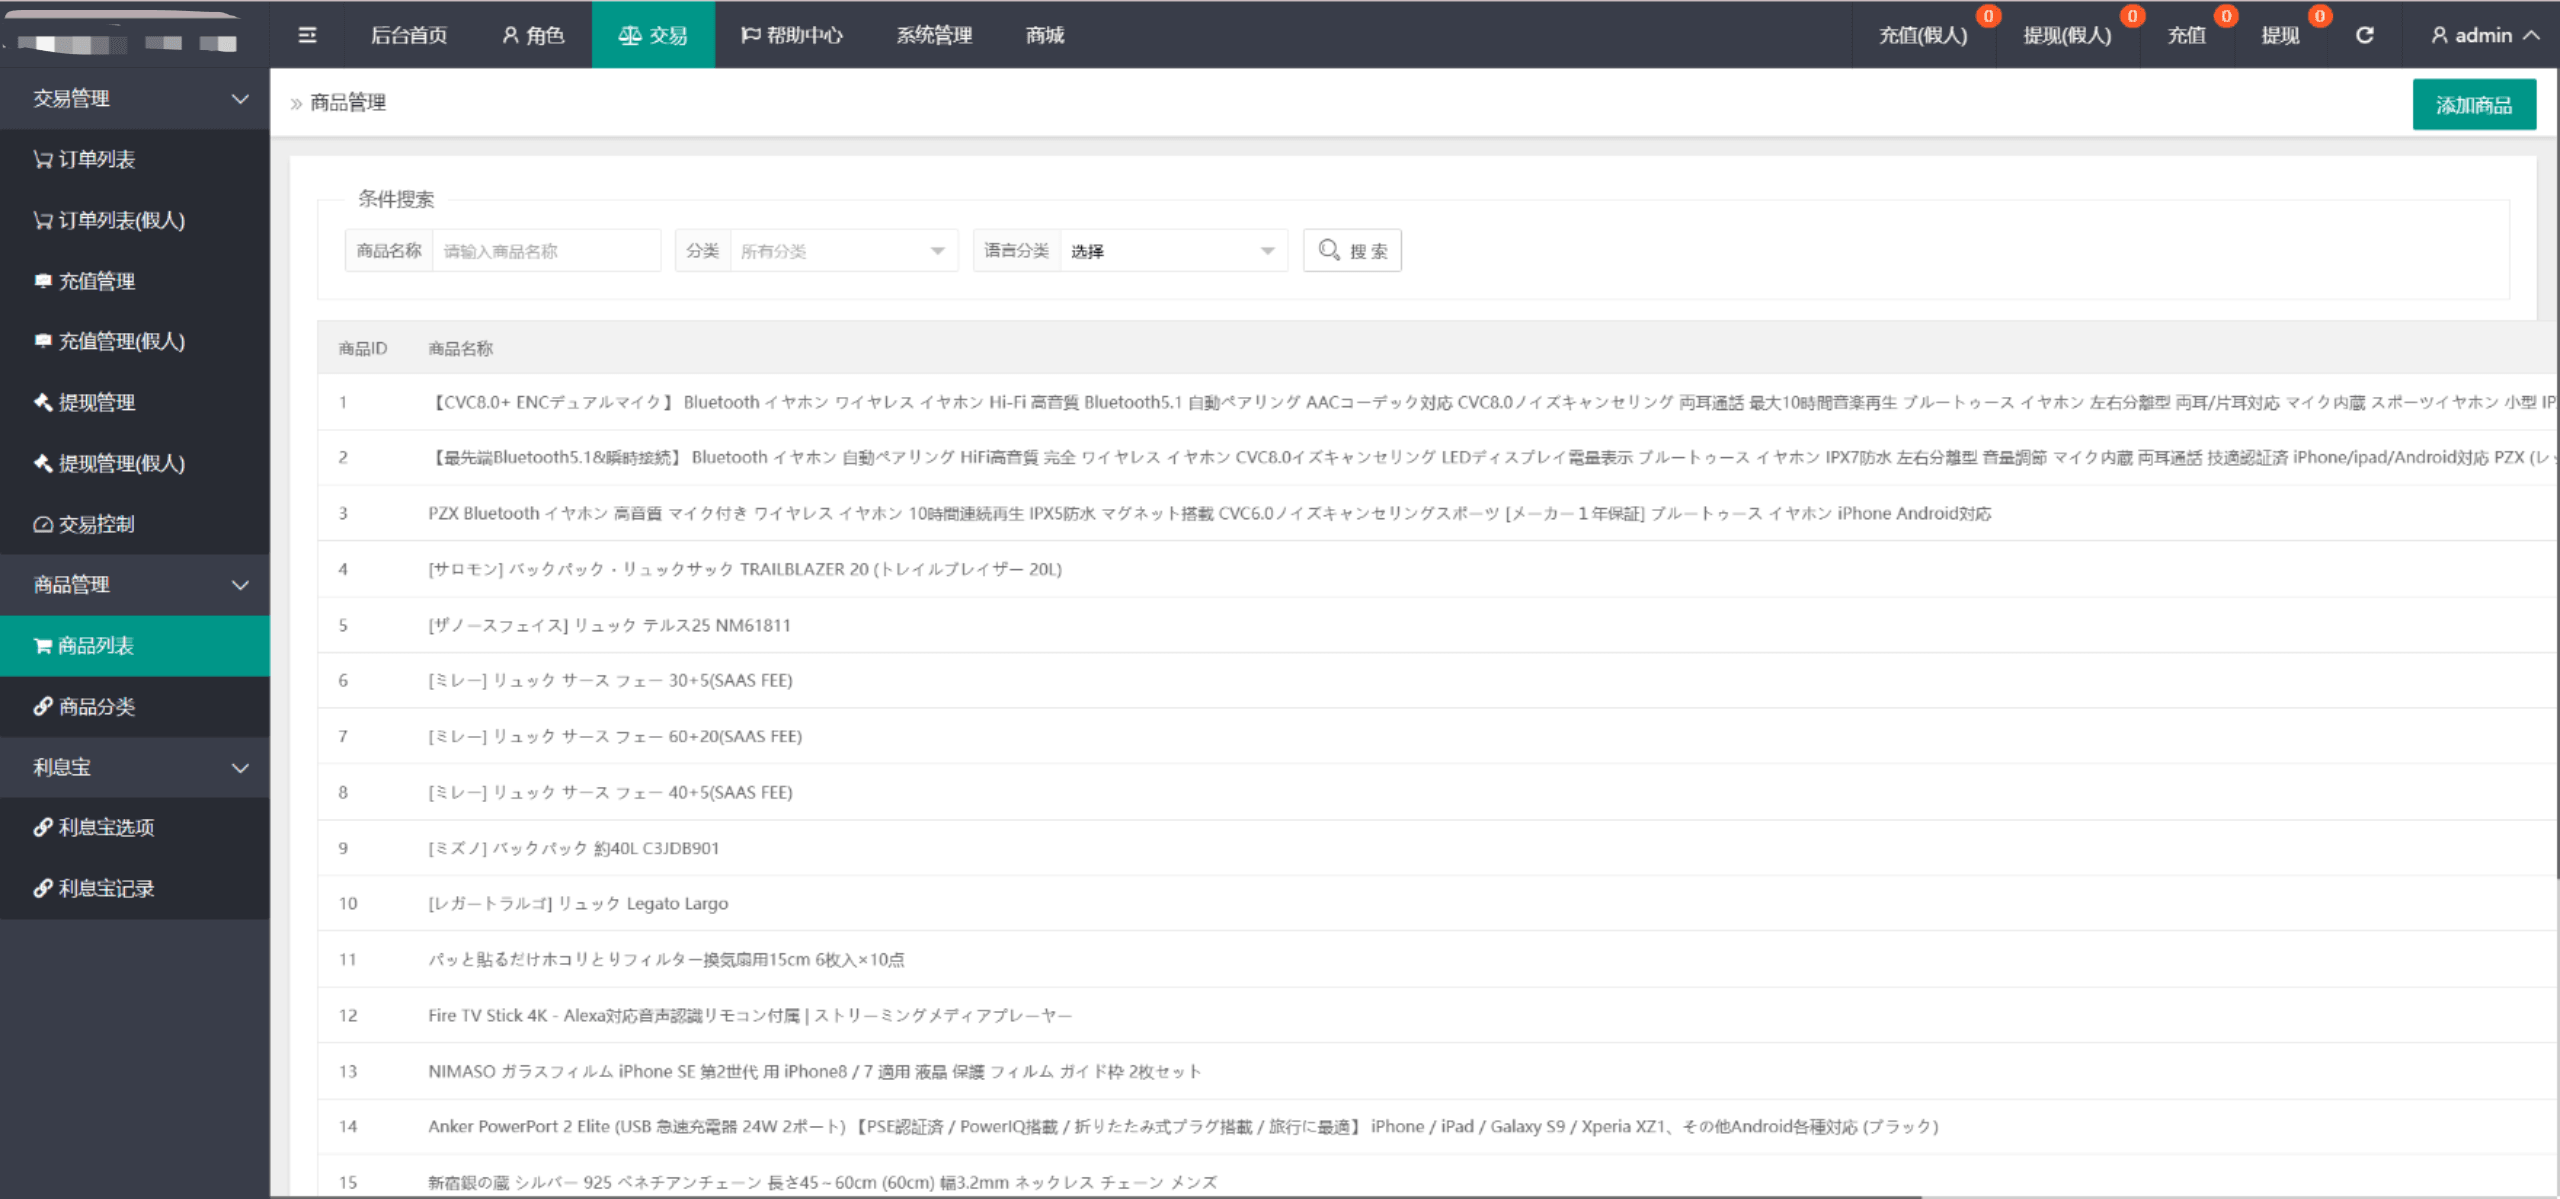Select the 订单列表 cart icon in sidebar
Screen dimensions: 2560x1199
click(x=42, y=158)
